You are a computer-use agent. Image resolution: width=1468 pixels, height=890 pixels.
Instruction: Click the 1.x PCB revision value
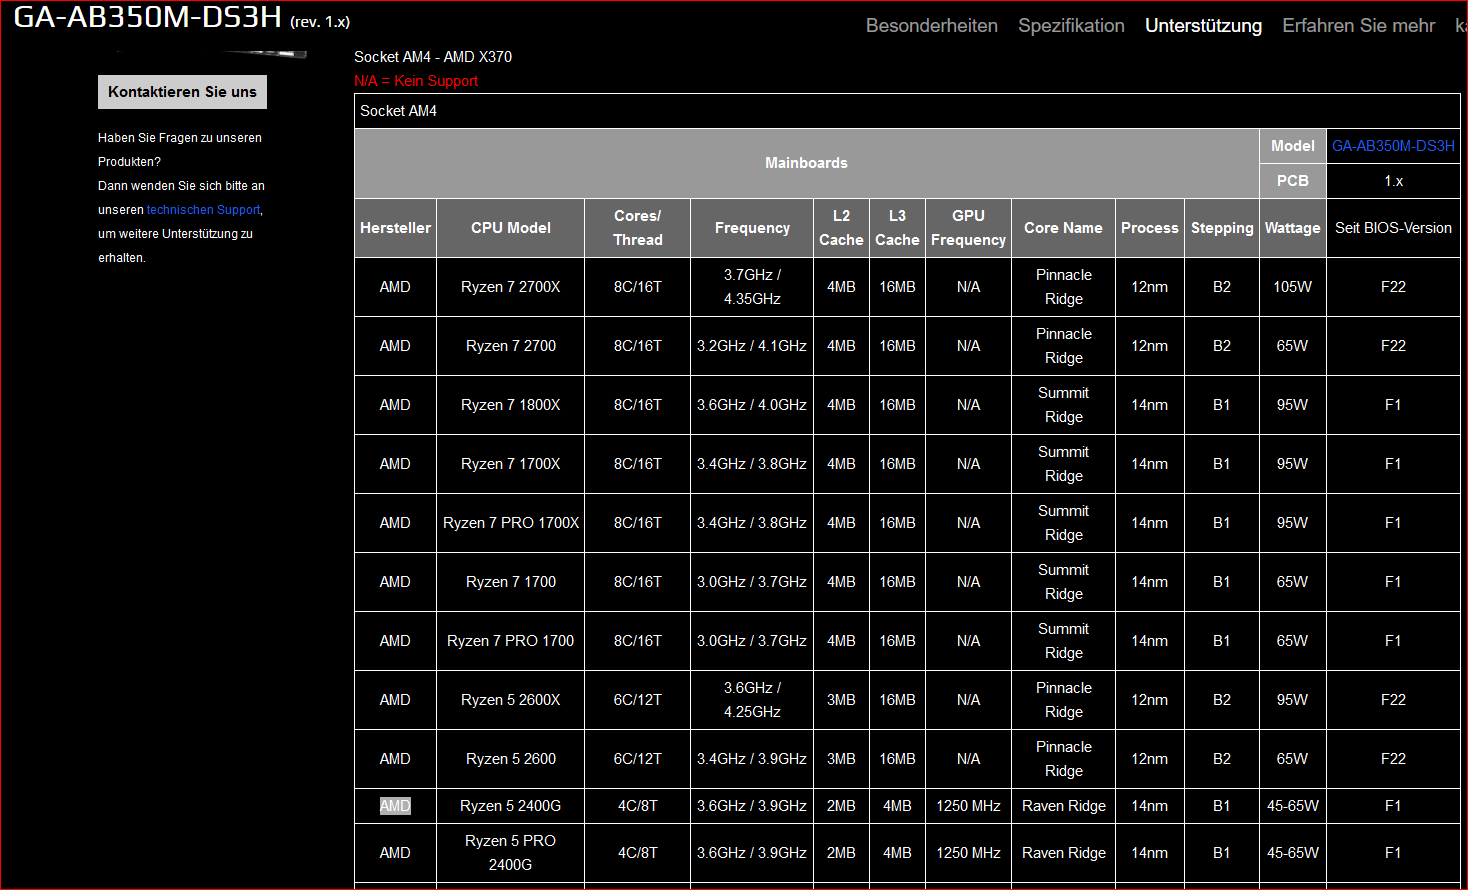click(x=1393, y=181)
